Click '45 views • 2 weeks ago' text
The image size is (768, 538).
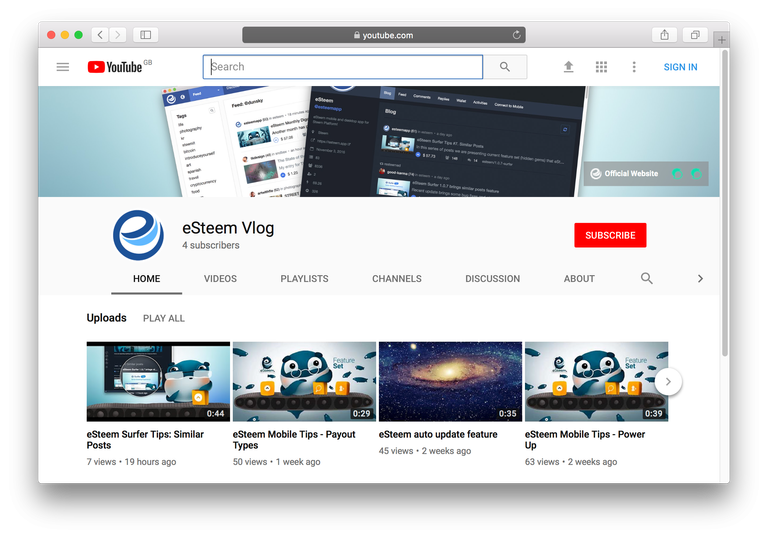pyautogui.click(x=425, y=451)
